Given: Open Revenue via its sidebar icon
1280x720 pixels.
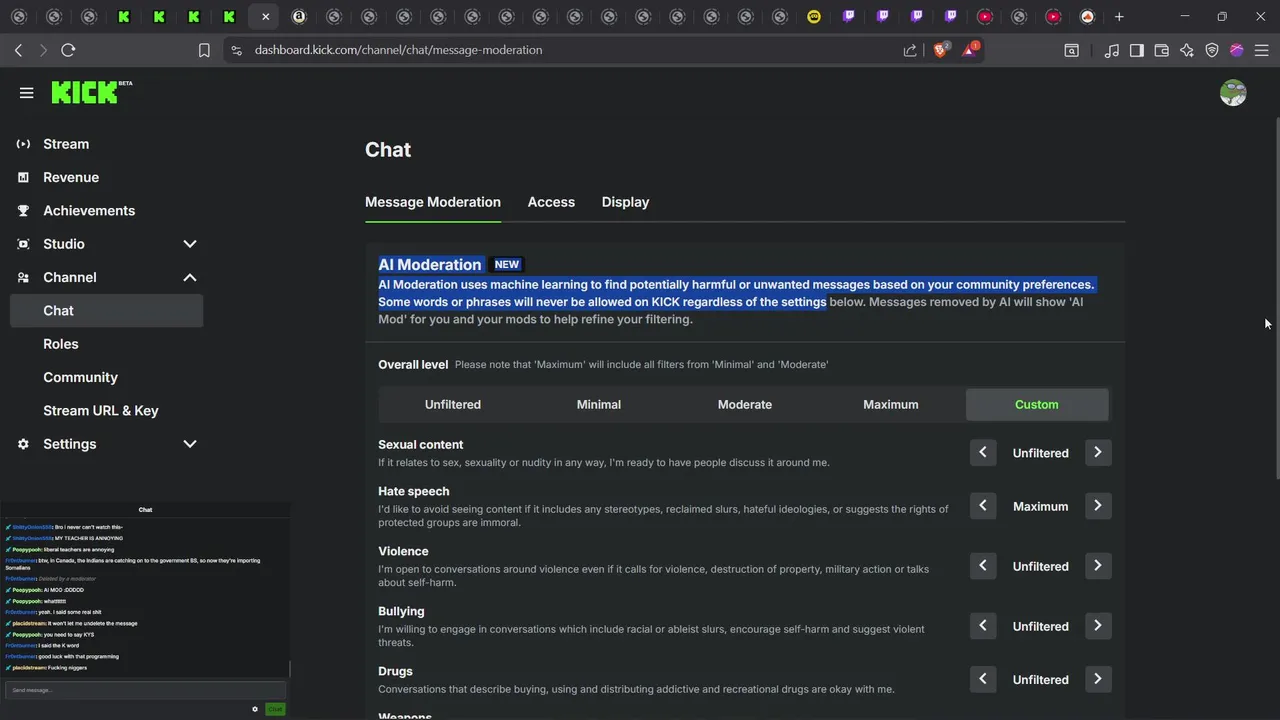Looking at the screenshot, I should coord(23,177).
